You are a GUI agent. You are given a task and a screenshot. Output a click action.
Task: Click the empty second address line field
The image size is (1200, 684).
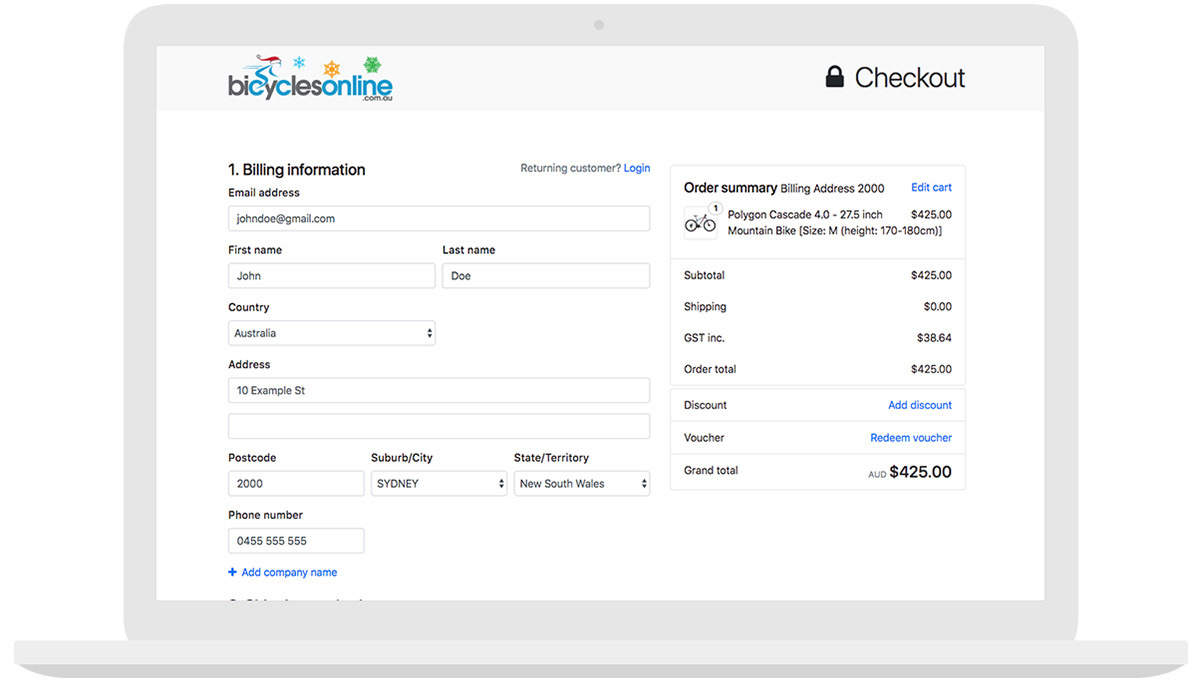[x=439, y=426]
